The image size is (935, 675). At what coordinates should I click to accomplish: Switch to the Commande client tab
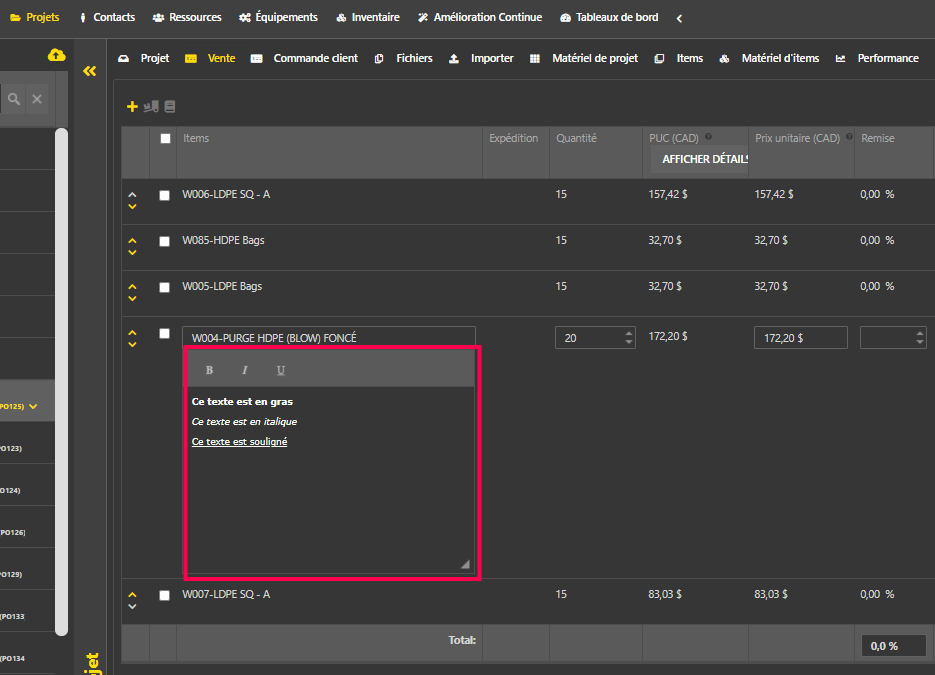pos(304,58)
